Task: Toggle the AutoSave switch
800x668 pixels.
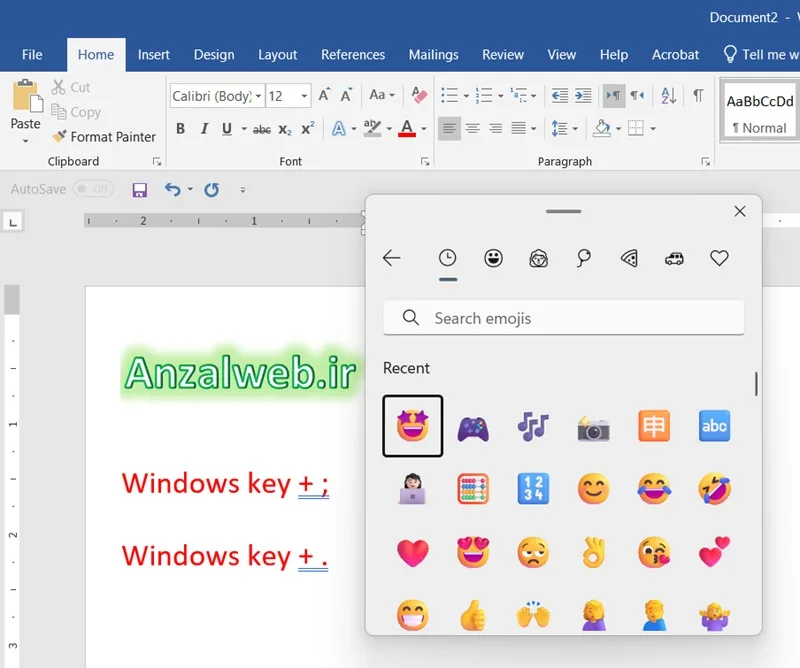Action: tap(93, 189)
